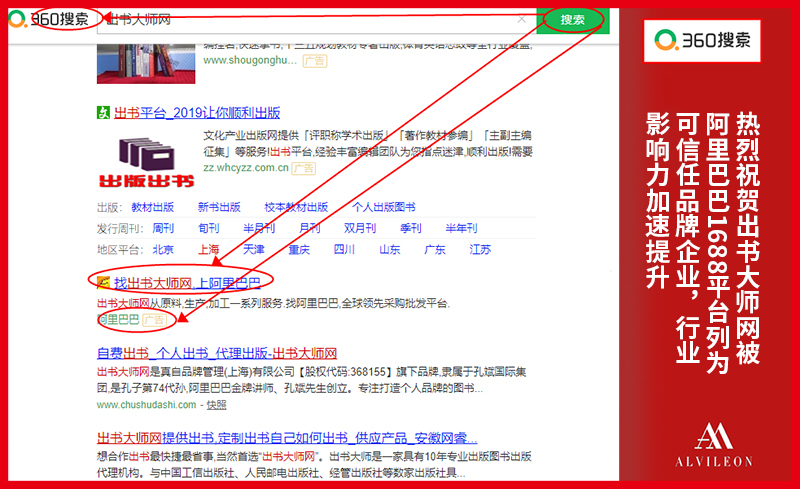Image resolution: width=800 pixels, height=489 pixels.
Task: Click the green 搜索 search button
Action: pos(572,19)
